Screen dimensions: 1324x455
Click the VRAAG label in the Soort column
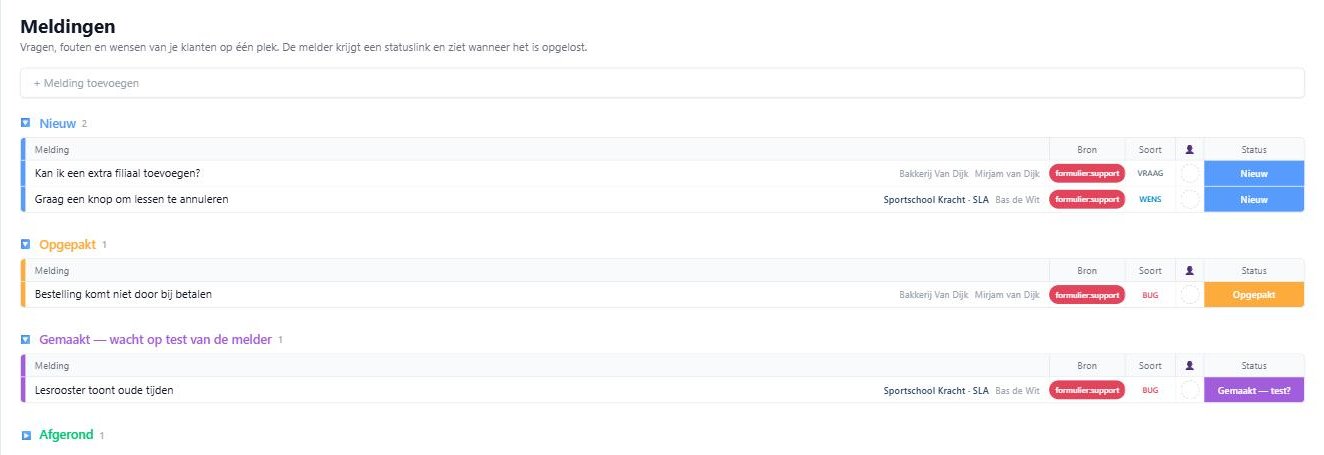click(1150, 173)
